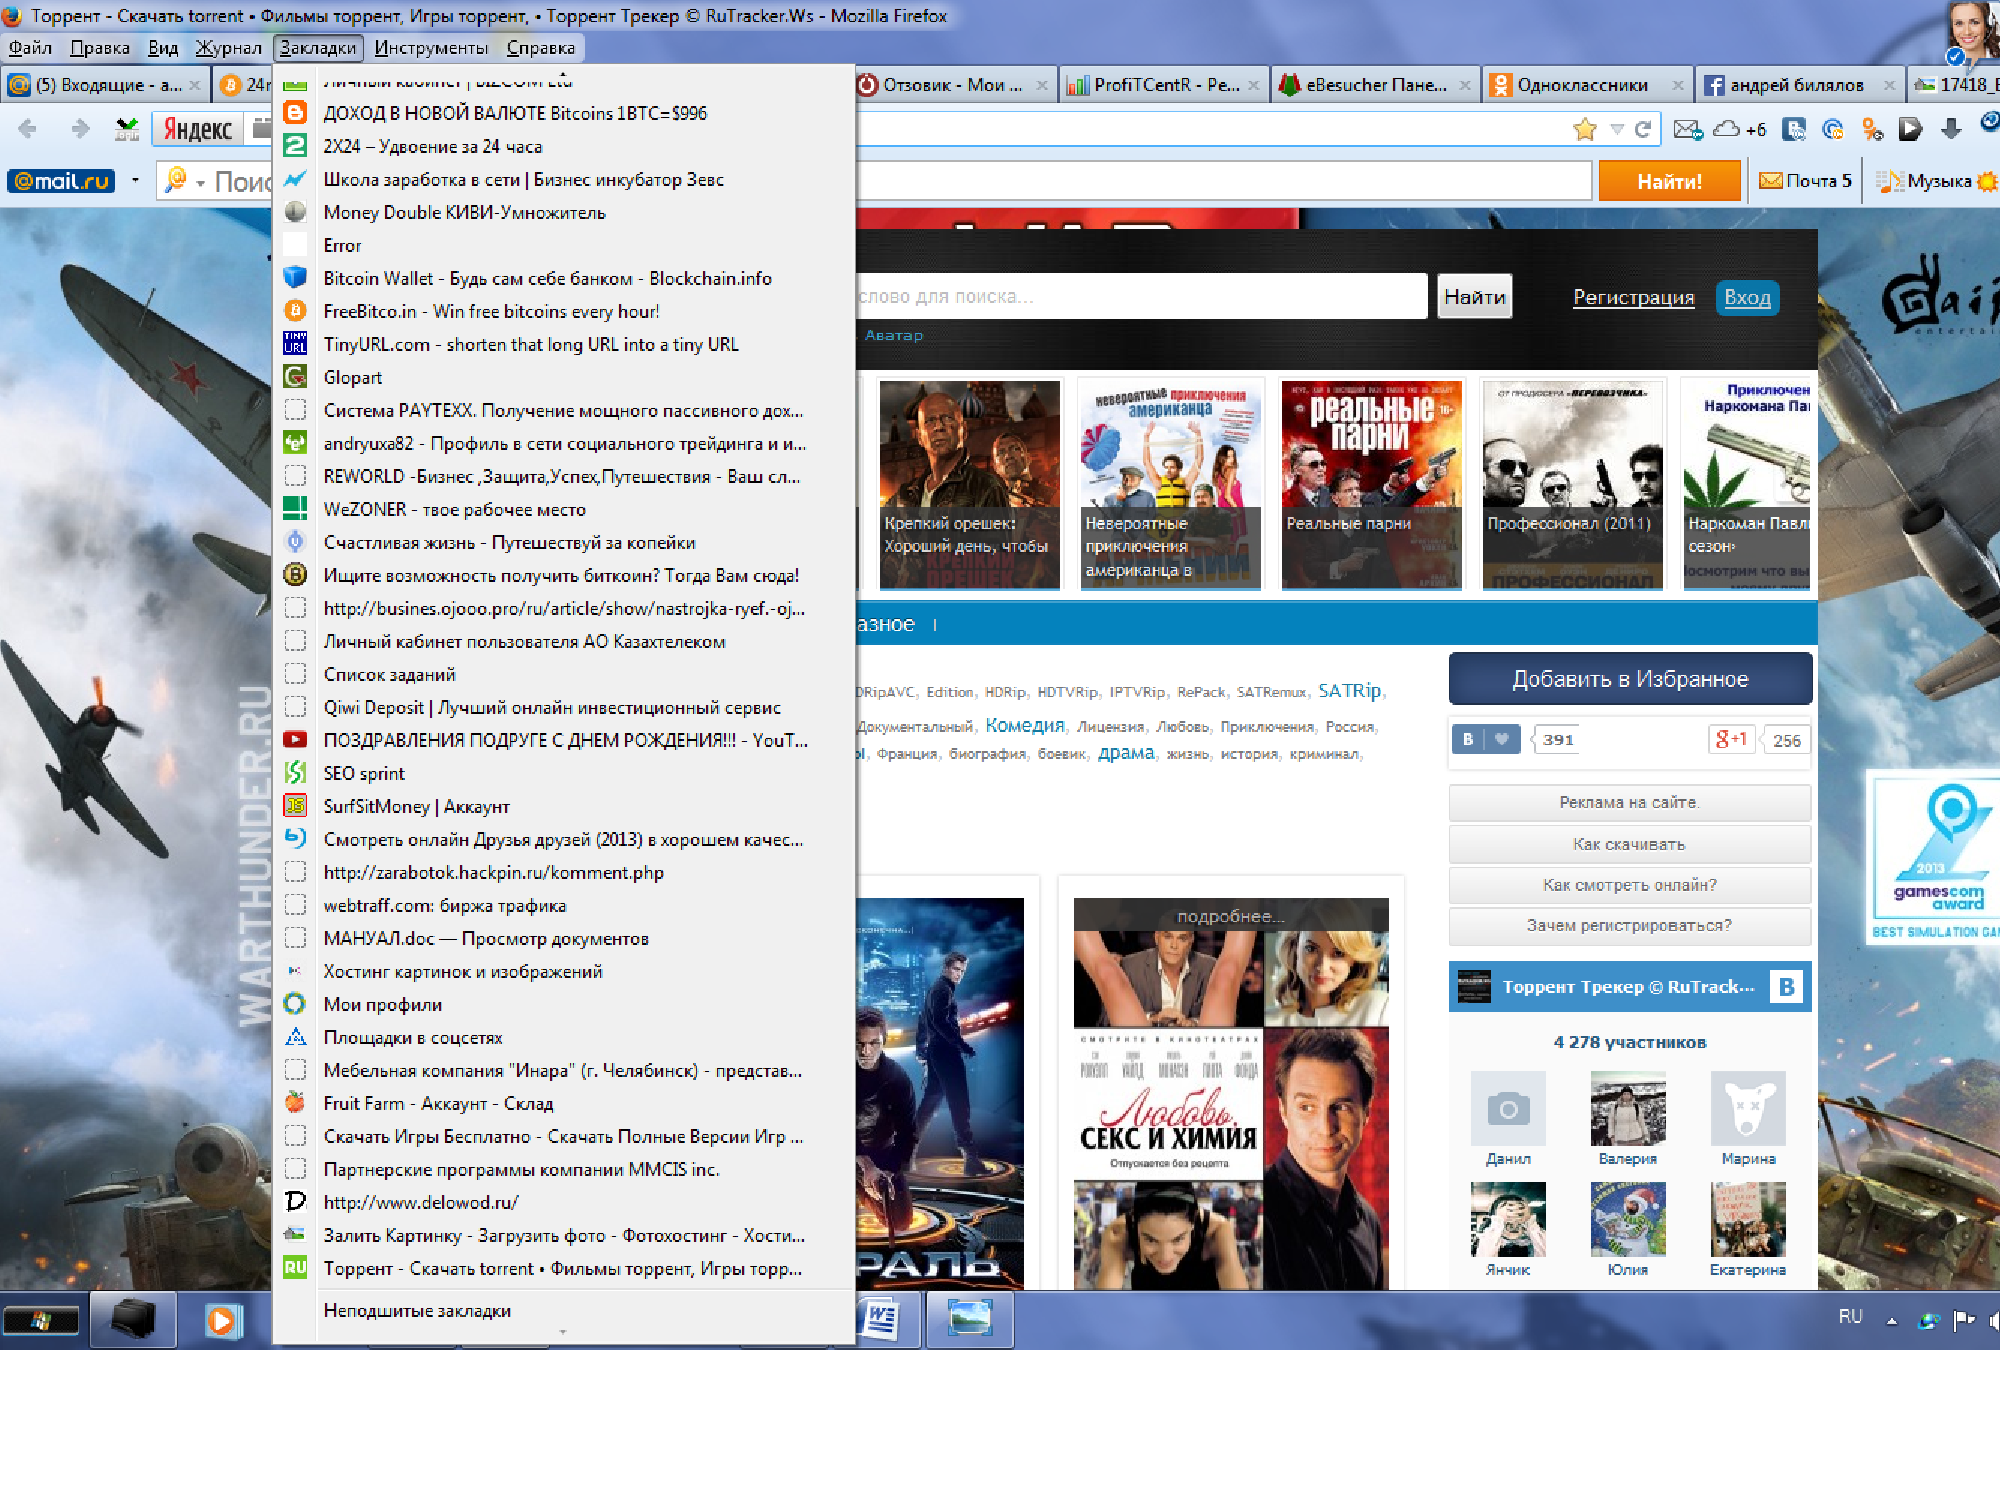The height and width of the screenshot is (1500, 2000).
Task: Click the SATRip tag link
Action: pos(1350,690)
